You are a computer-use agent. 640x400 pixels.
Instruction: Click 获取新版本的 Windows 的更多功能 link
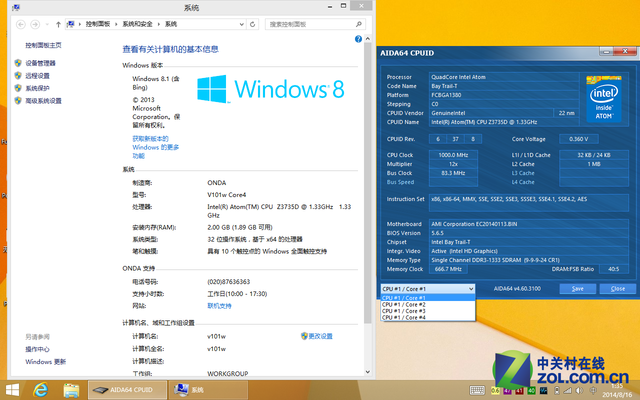[156, 147]
